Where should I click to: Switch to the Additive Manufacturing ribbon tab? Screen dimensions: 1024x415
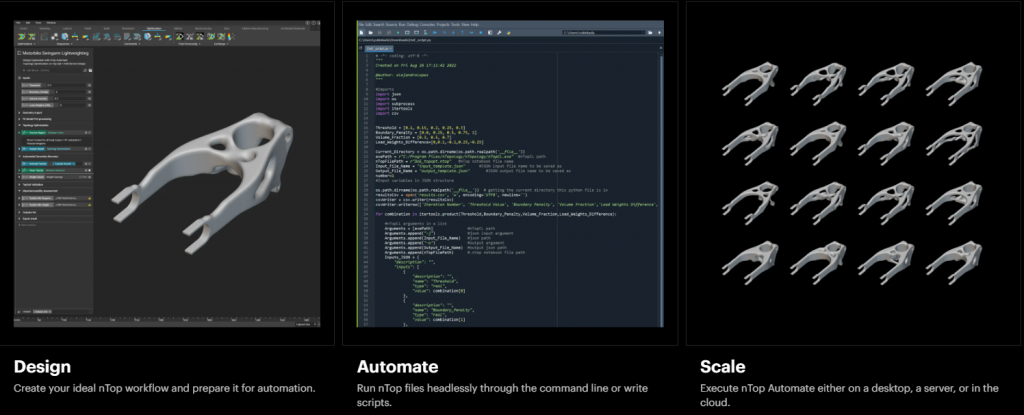(x=255, y=29)
